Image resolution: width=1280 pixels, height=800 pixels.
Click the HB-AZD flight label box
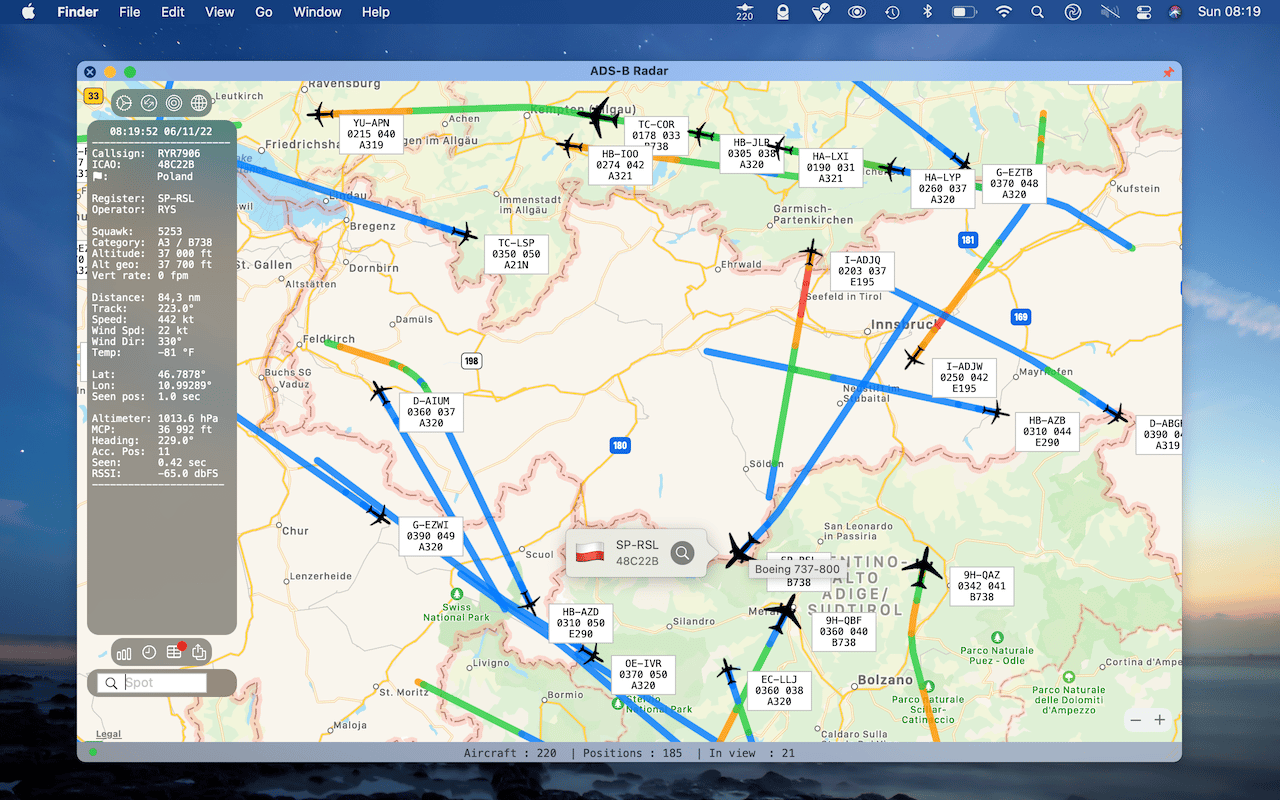[x=580, y=623]
